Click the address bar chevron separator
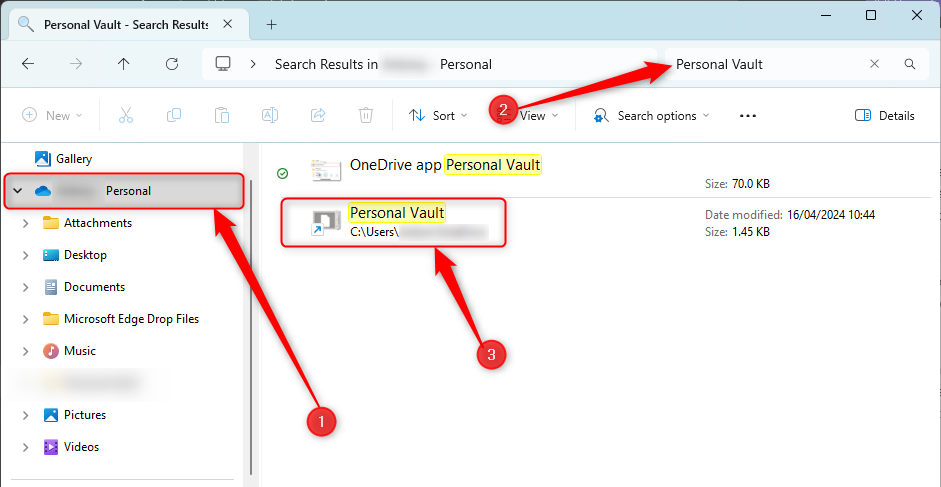Image resolution: width=941 pixels, height=487 pixels. pos(253,64)
